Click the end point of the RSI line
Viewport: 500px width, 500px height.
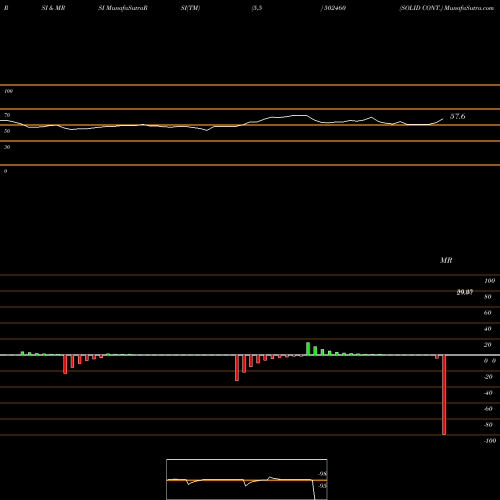(443, 118)
